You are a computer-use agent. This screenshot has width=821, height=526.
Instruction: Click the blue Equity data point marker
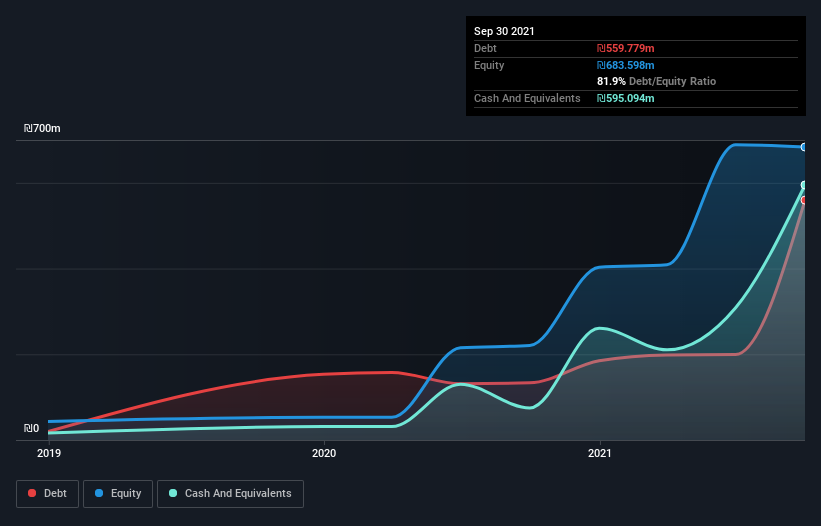click(x=804, y=147)
